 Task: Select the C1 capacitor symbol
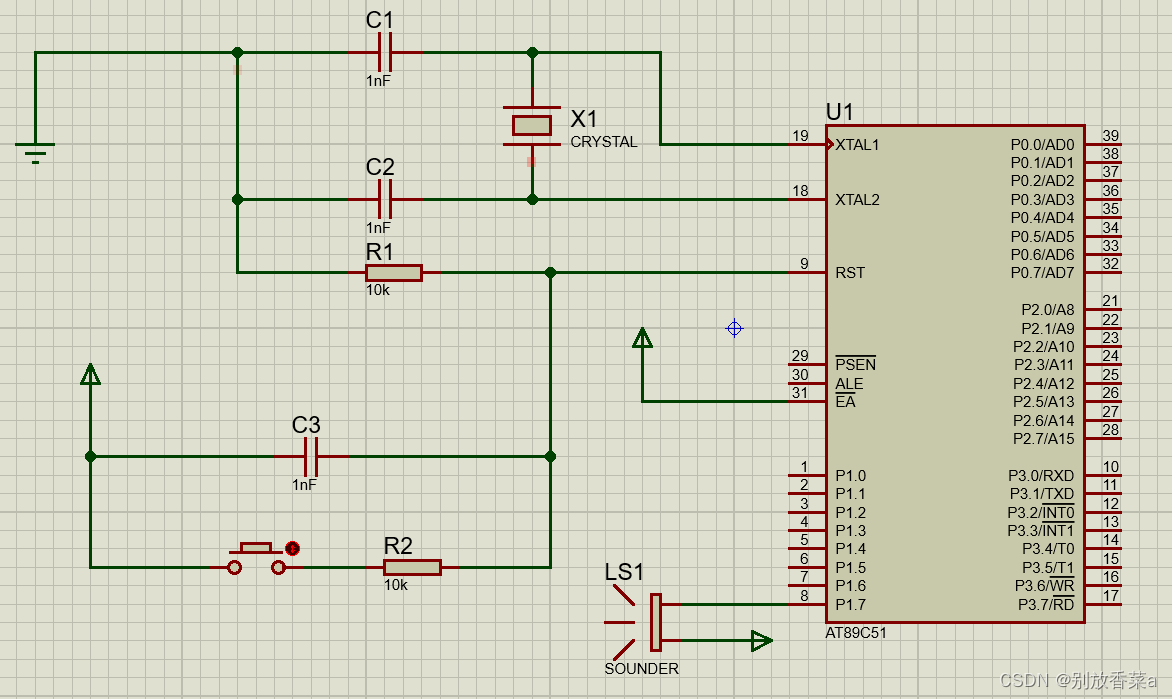385,52
